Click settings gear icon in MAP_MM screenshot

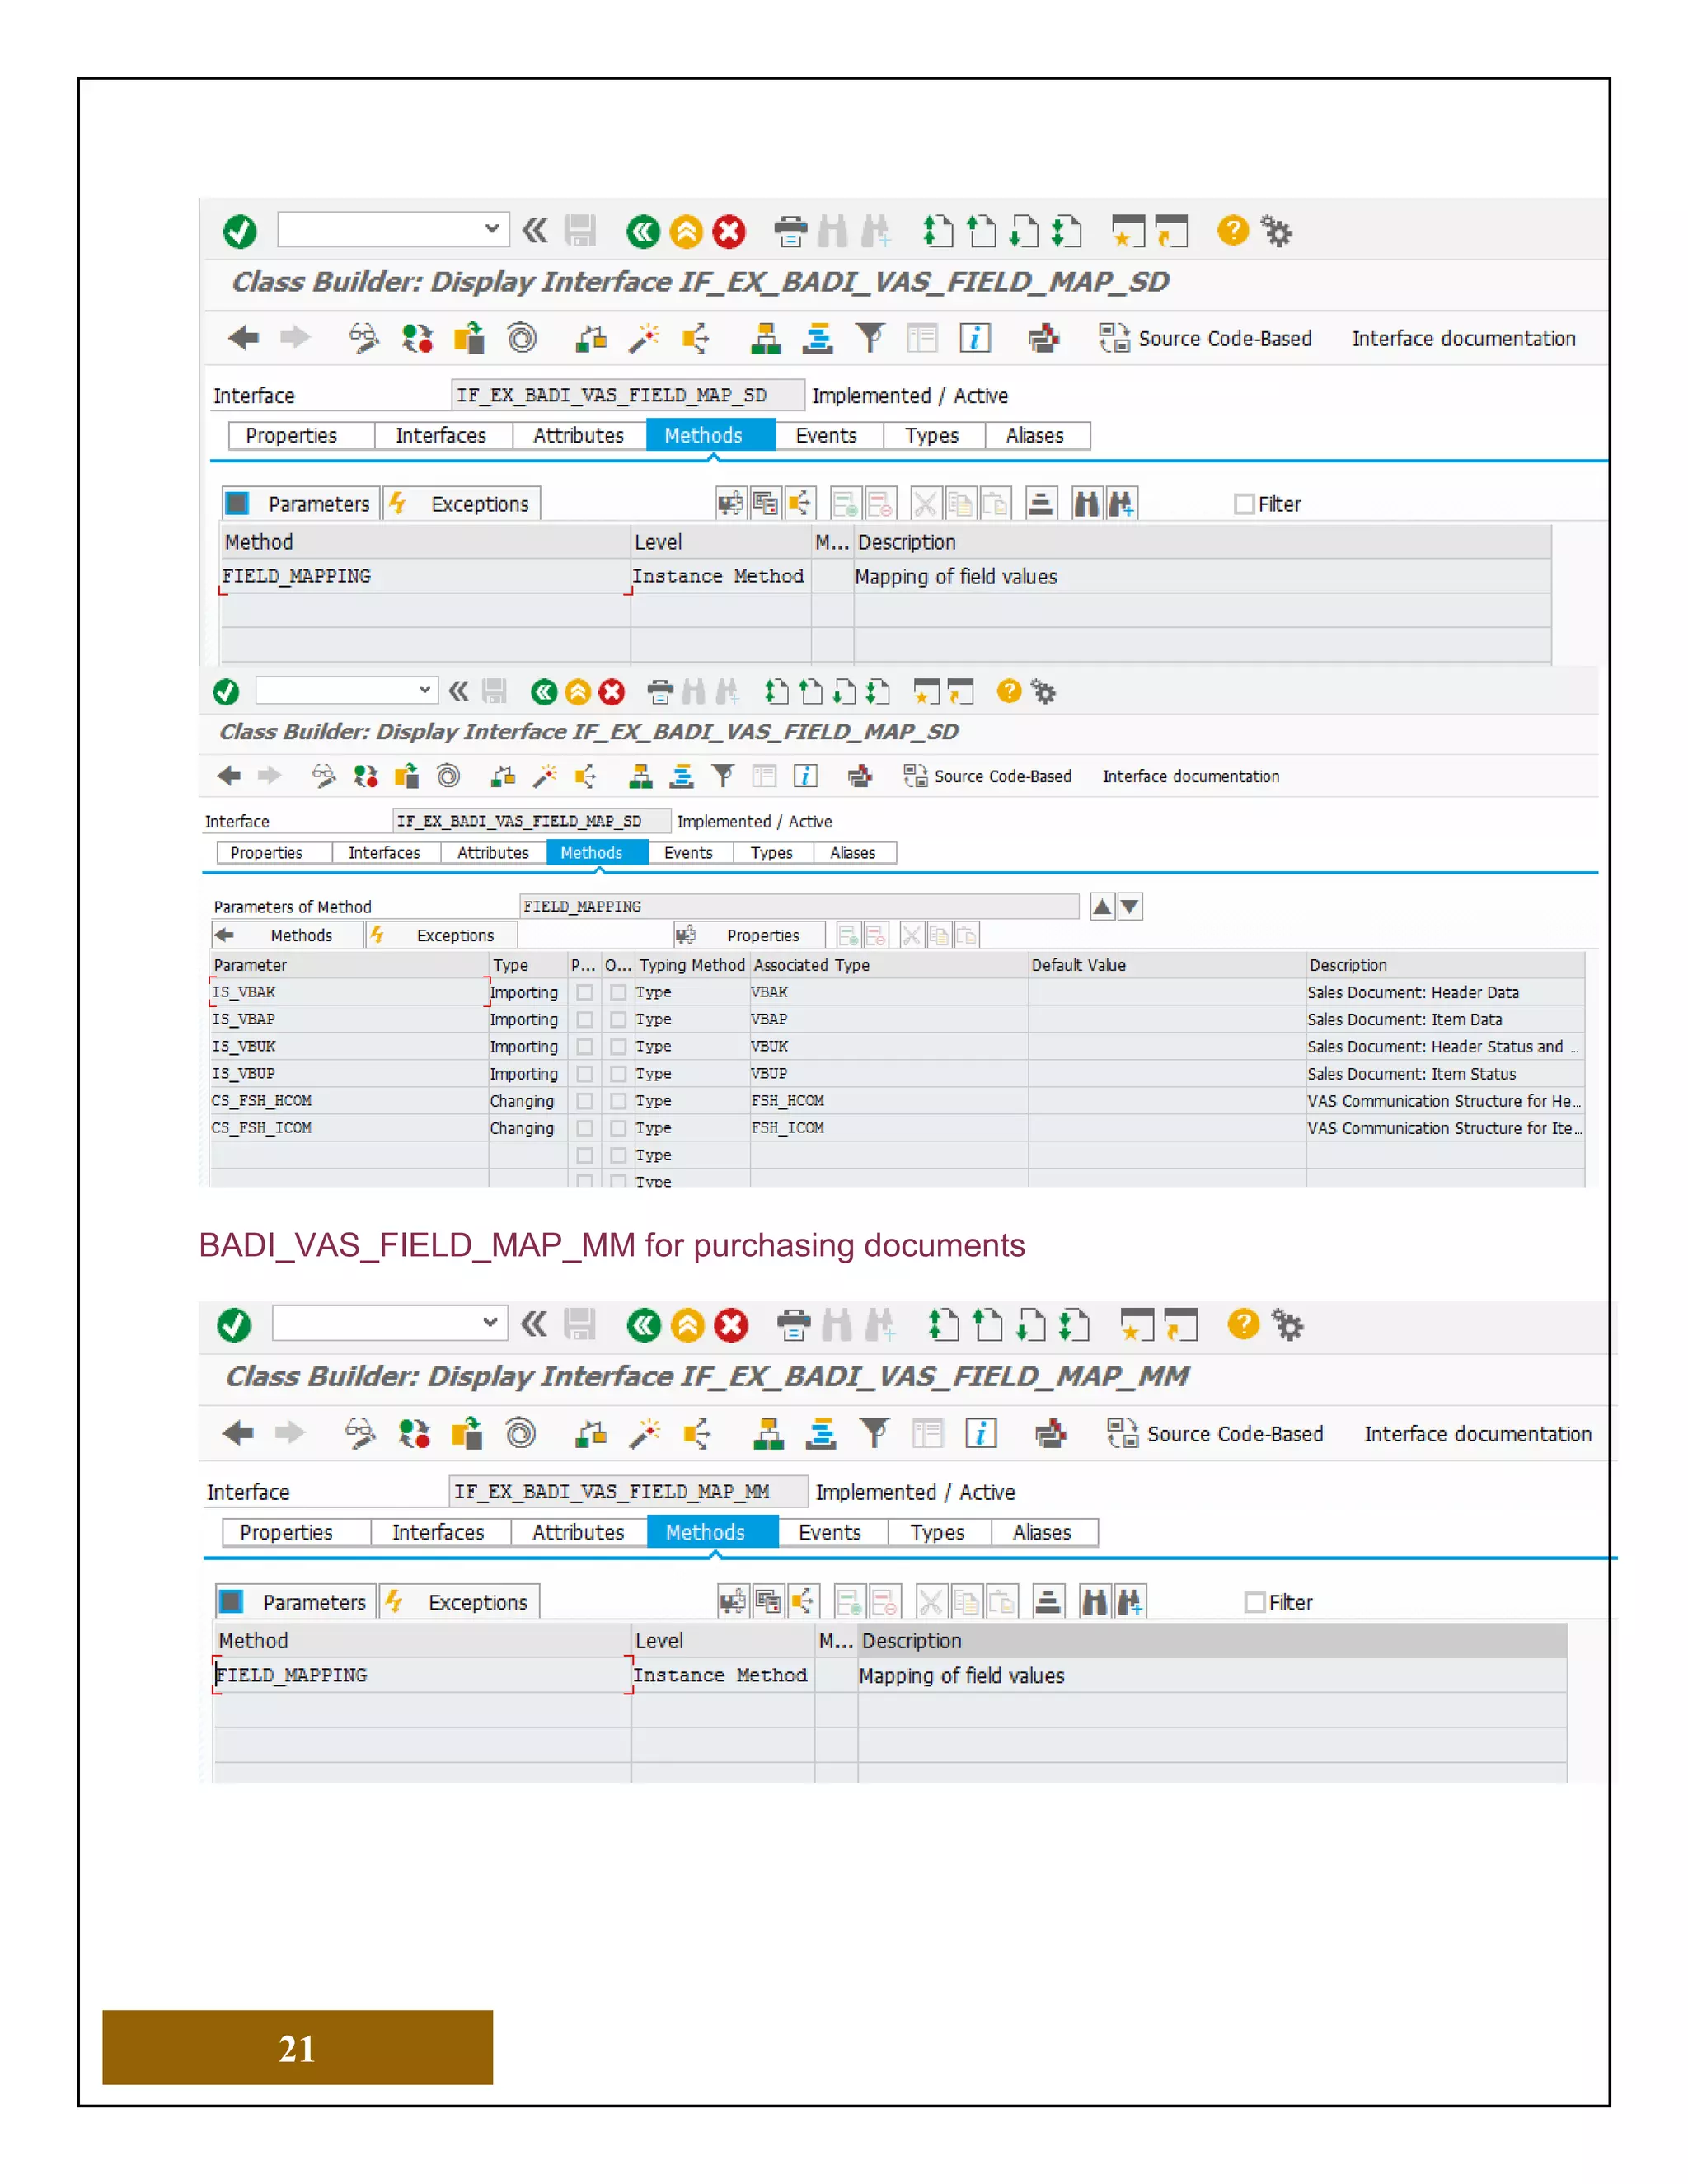click(x=1287, y=1326)
